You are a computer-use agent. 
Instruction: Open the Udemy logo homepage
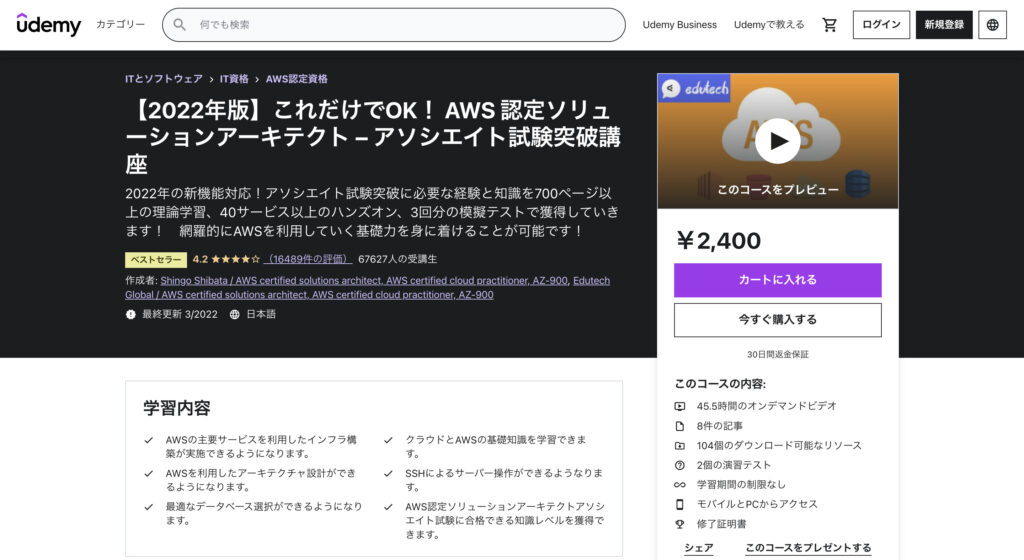click(49, 25)
